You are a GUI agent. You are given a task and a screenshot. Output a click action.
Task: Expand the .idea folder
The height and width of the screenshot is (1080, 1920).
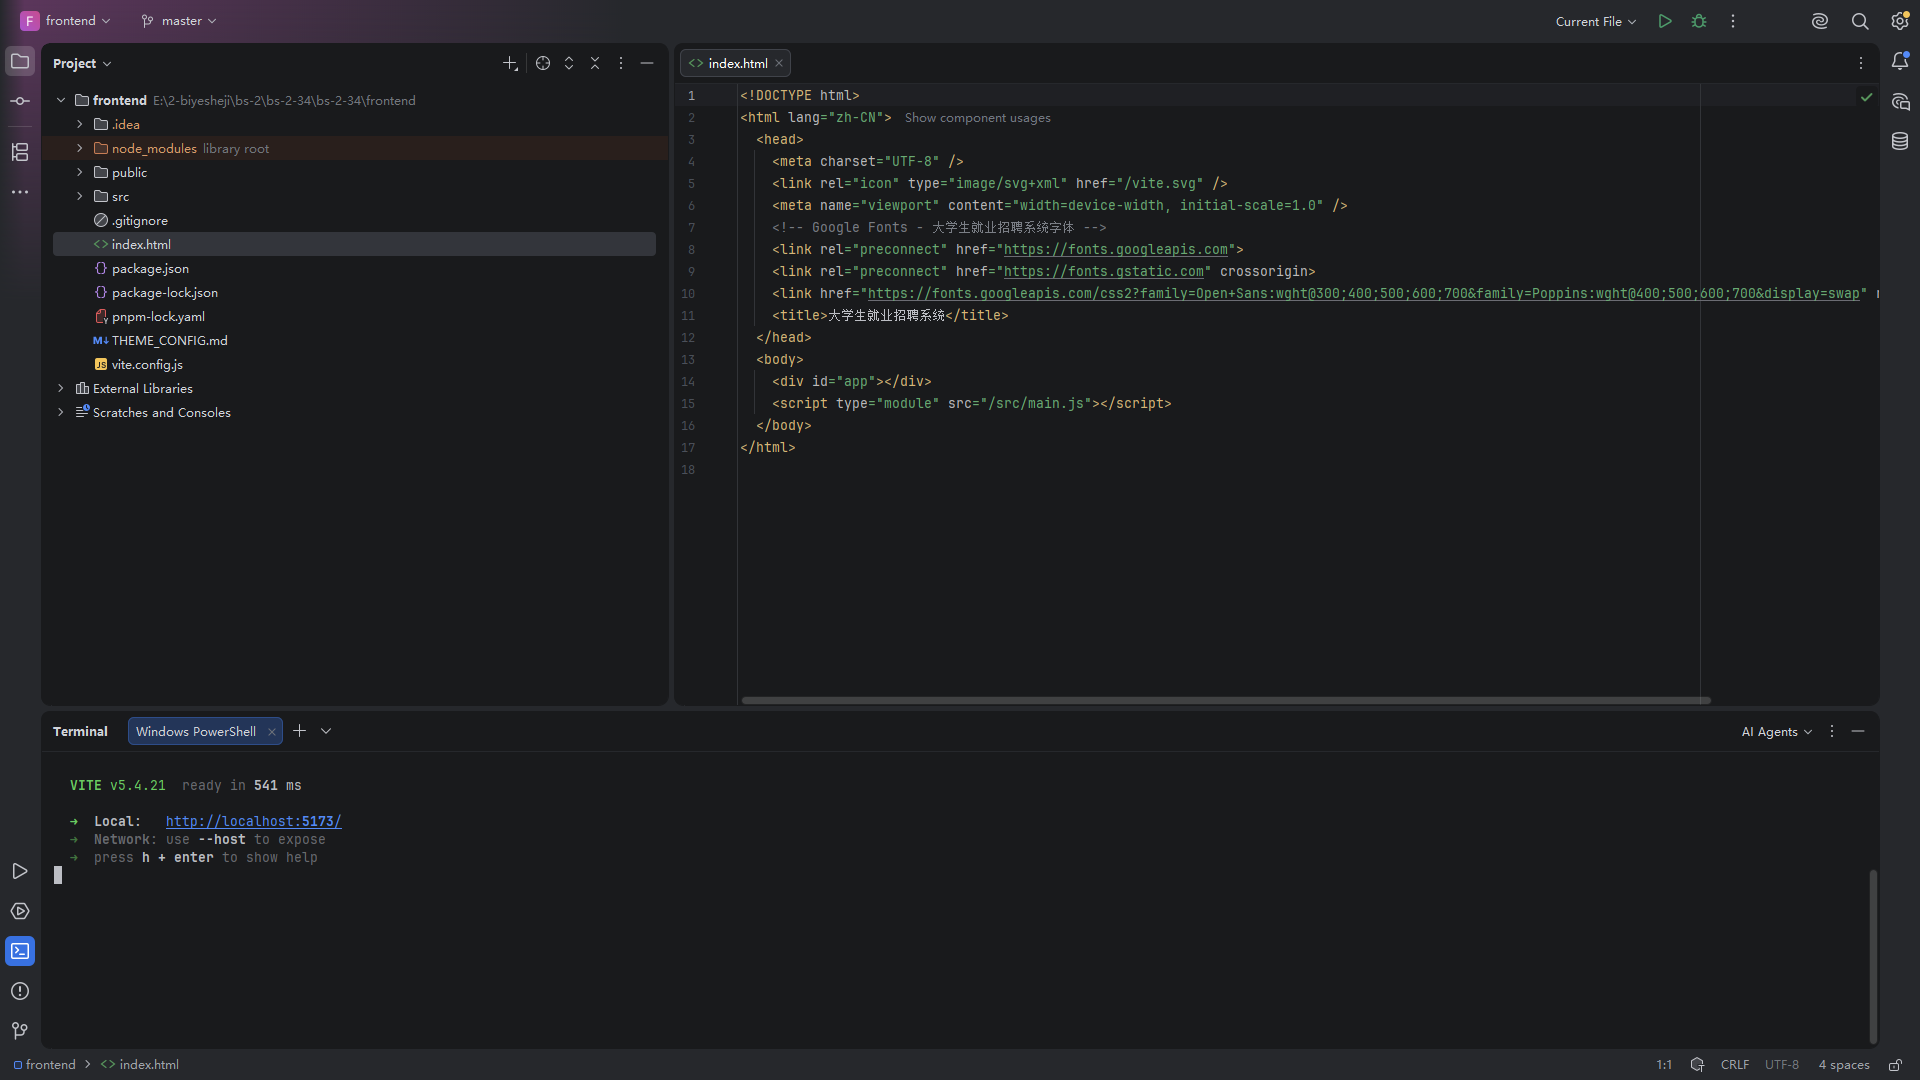point(80,124)
